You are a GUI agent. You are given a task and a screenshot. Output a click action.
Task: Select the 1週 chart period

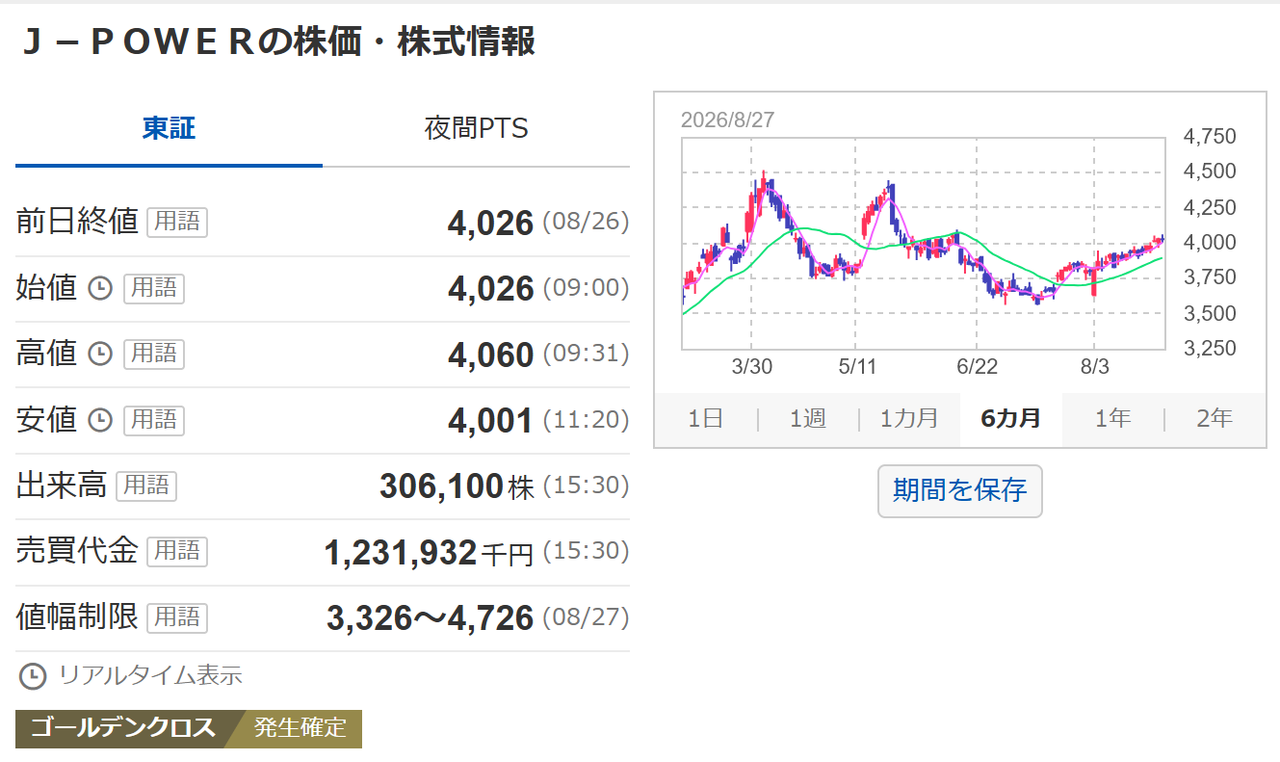pyautogui.click(x=808, y=419)
